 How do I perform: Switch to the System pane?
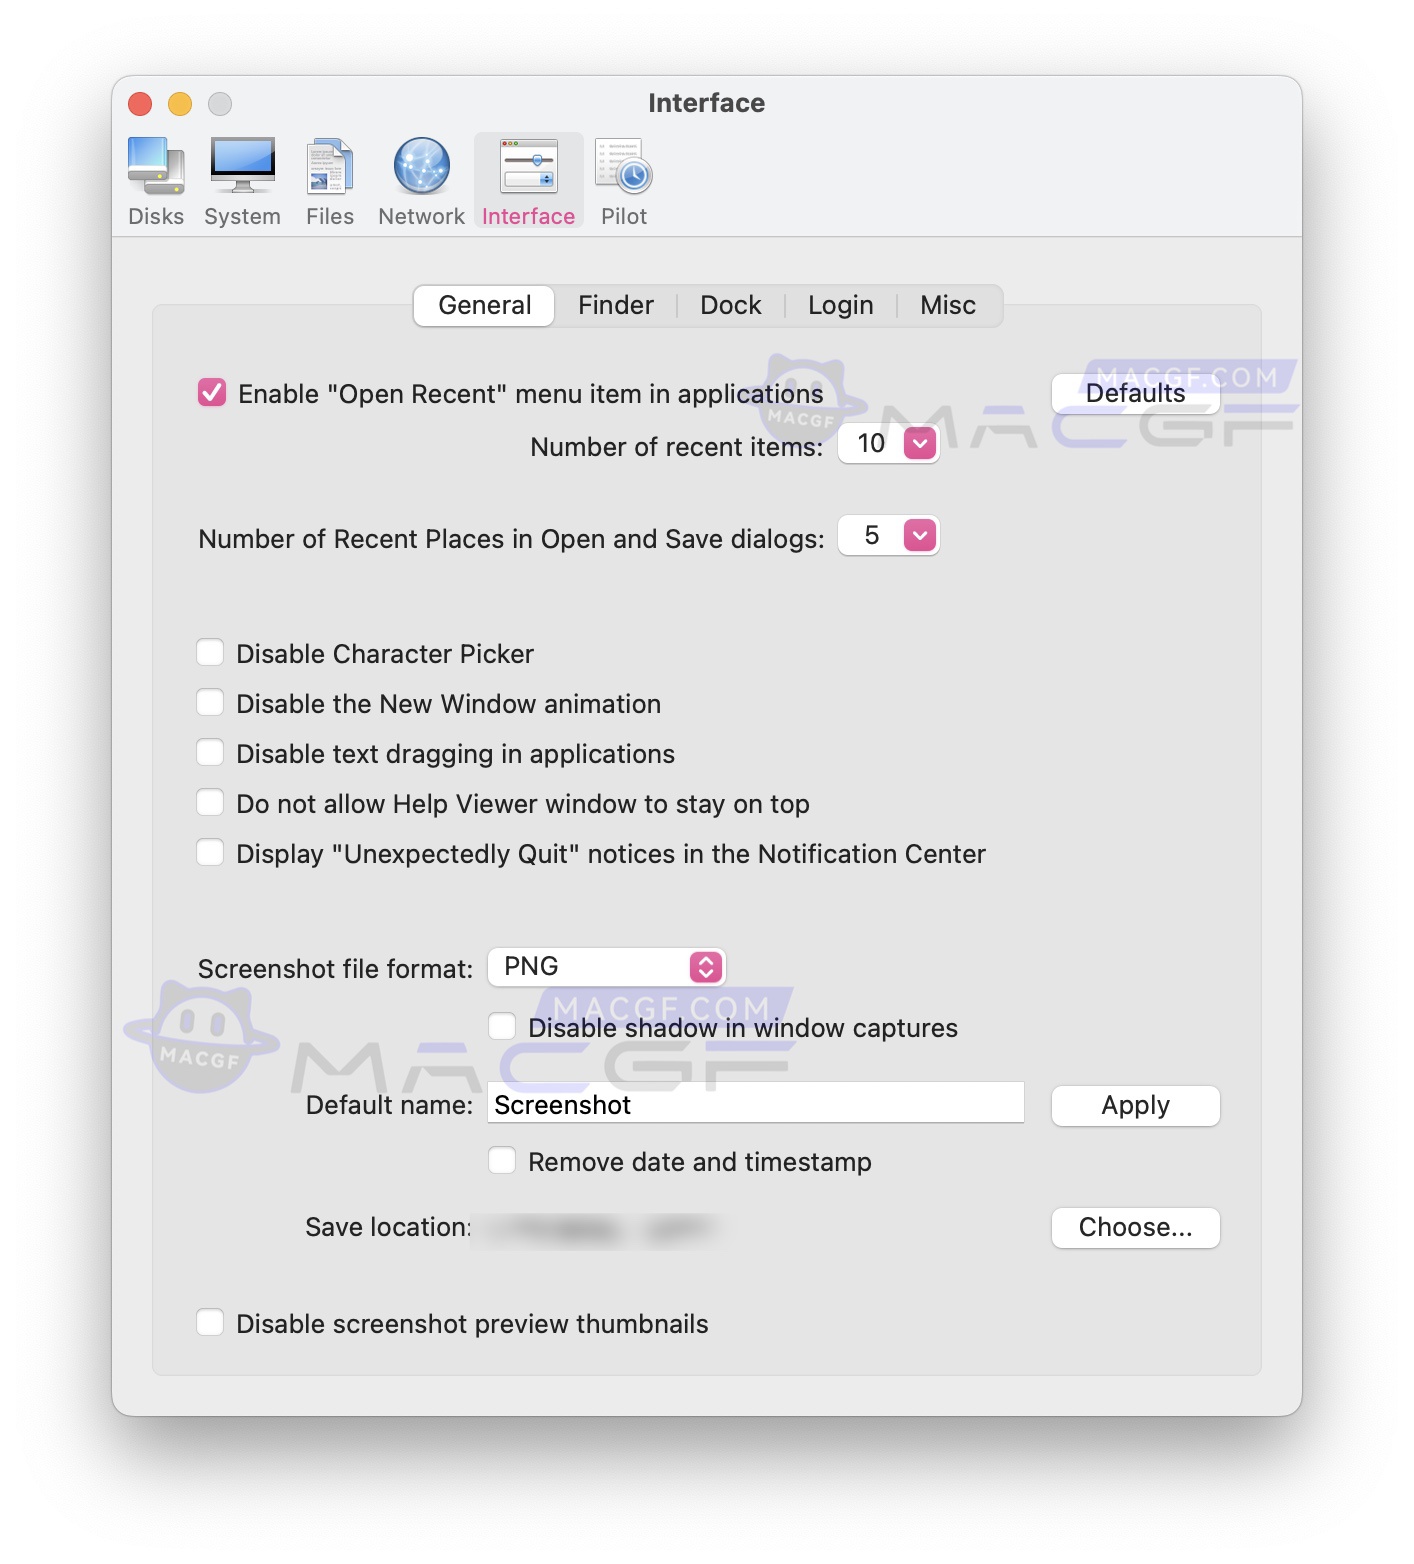(x=242, y=180)
